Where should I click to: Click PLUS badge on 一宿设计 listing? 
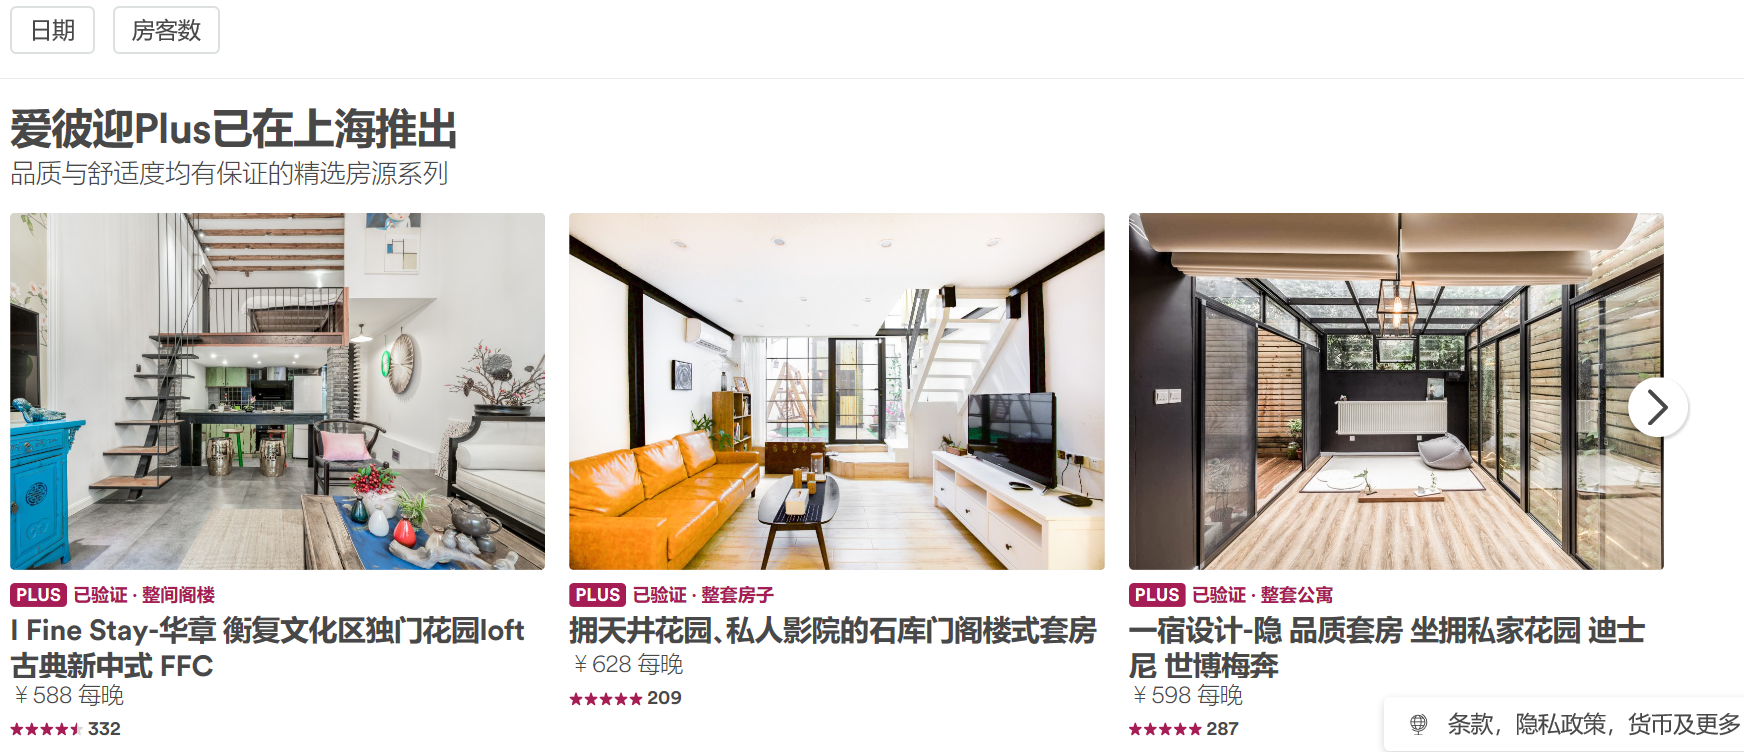[x=1157, y=595]
